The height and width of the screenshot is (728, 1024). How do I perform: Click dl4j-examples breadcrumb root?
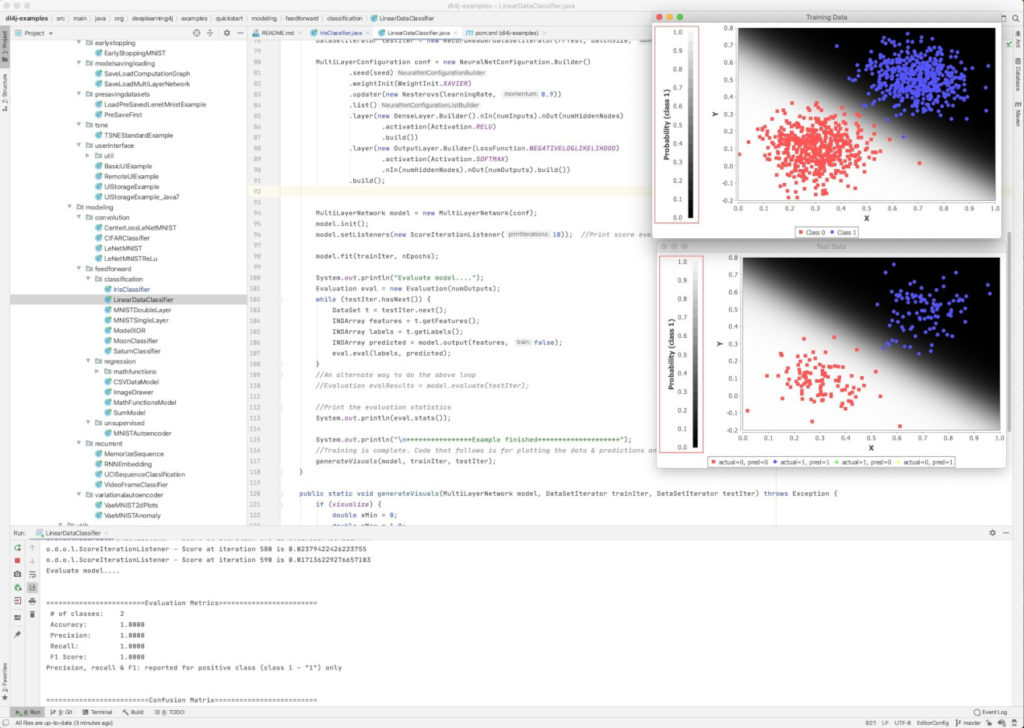pyautogui.click(x=26, y=18)
